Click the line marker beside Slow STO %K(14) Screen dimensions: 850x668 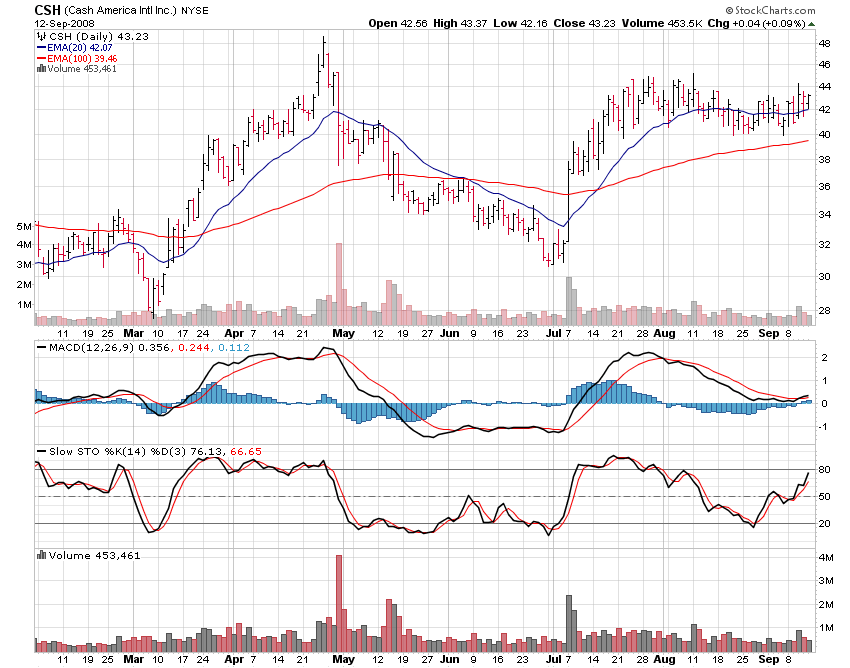pos(42,451)
